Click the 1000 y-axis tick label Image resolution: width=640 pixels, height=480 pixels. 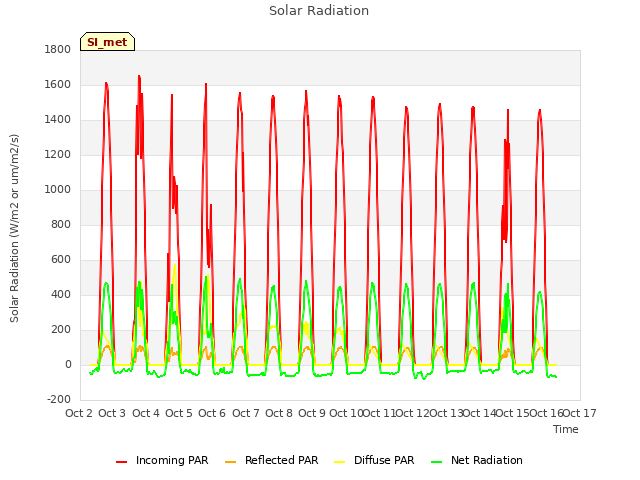(58, 189)
